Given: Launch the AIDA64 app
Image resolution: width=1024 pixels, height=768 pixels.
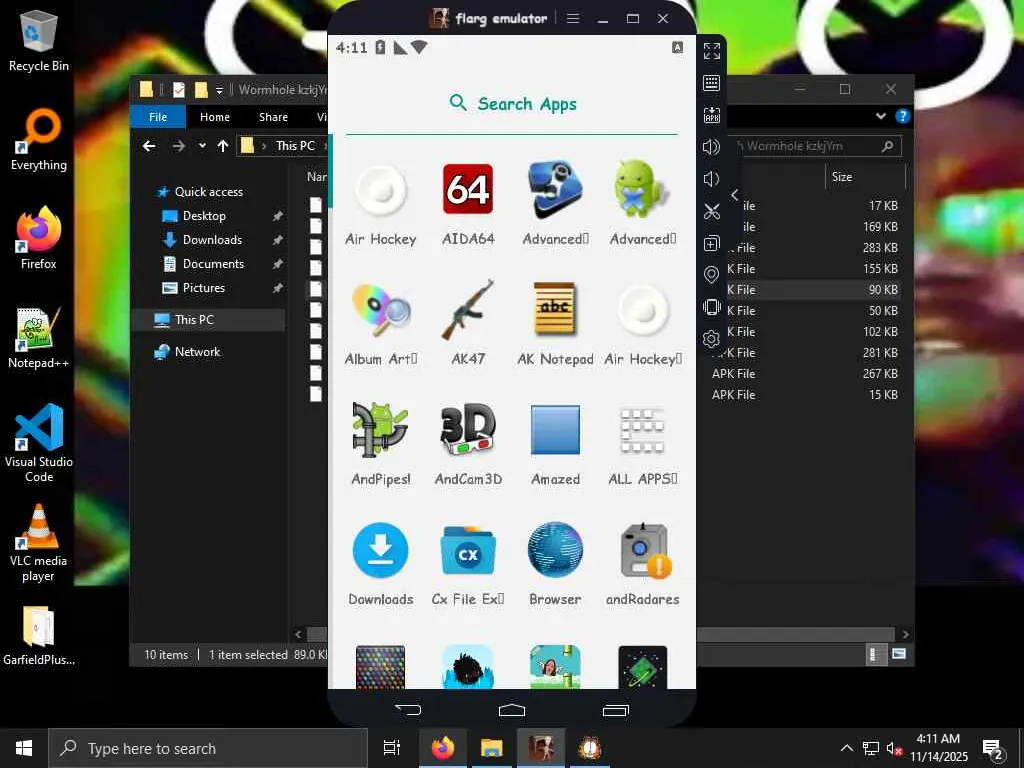Looking at the screenshot, I should coord(468,204).
